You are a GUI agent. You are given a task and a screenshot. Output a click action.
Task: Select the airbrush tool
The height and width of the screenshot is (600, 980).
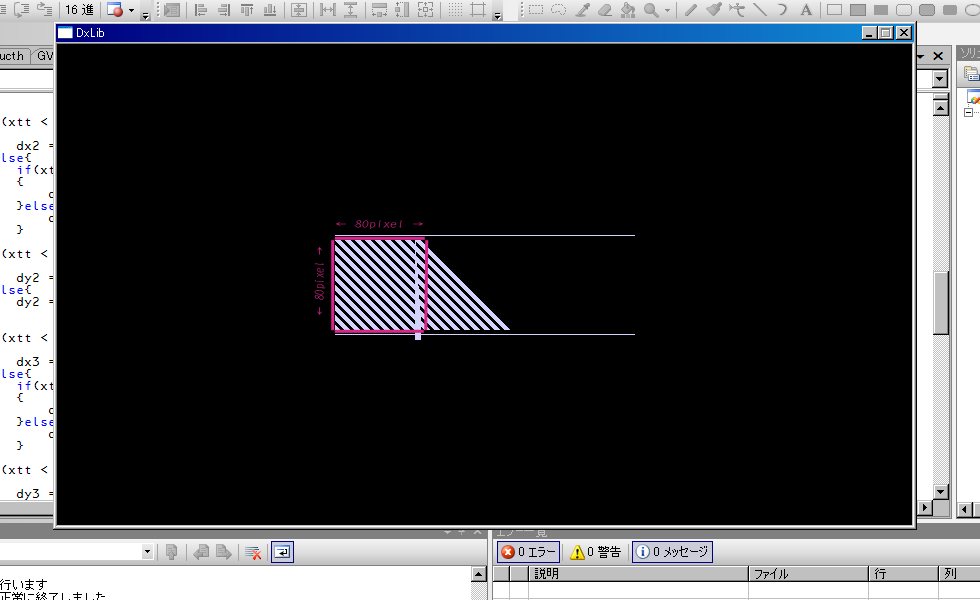737,10
